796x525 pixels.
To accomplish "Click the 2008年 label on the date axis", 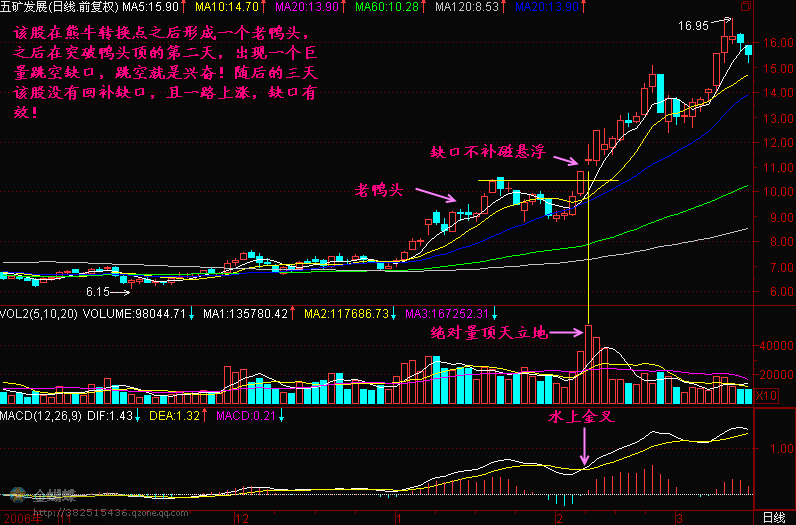I will (x=22, y=518).
